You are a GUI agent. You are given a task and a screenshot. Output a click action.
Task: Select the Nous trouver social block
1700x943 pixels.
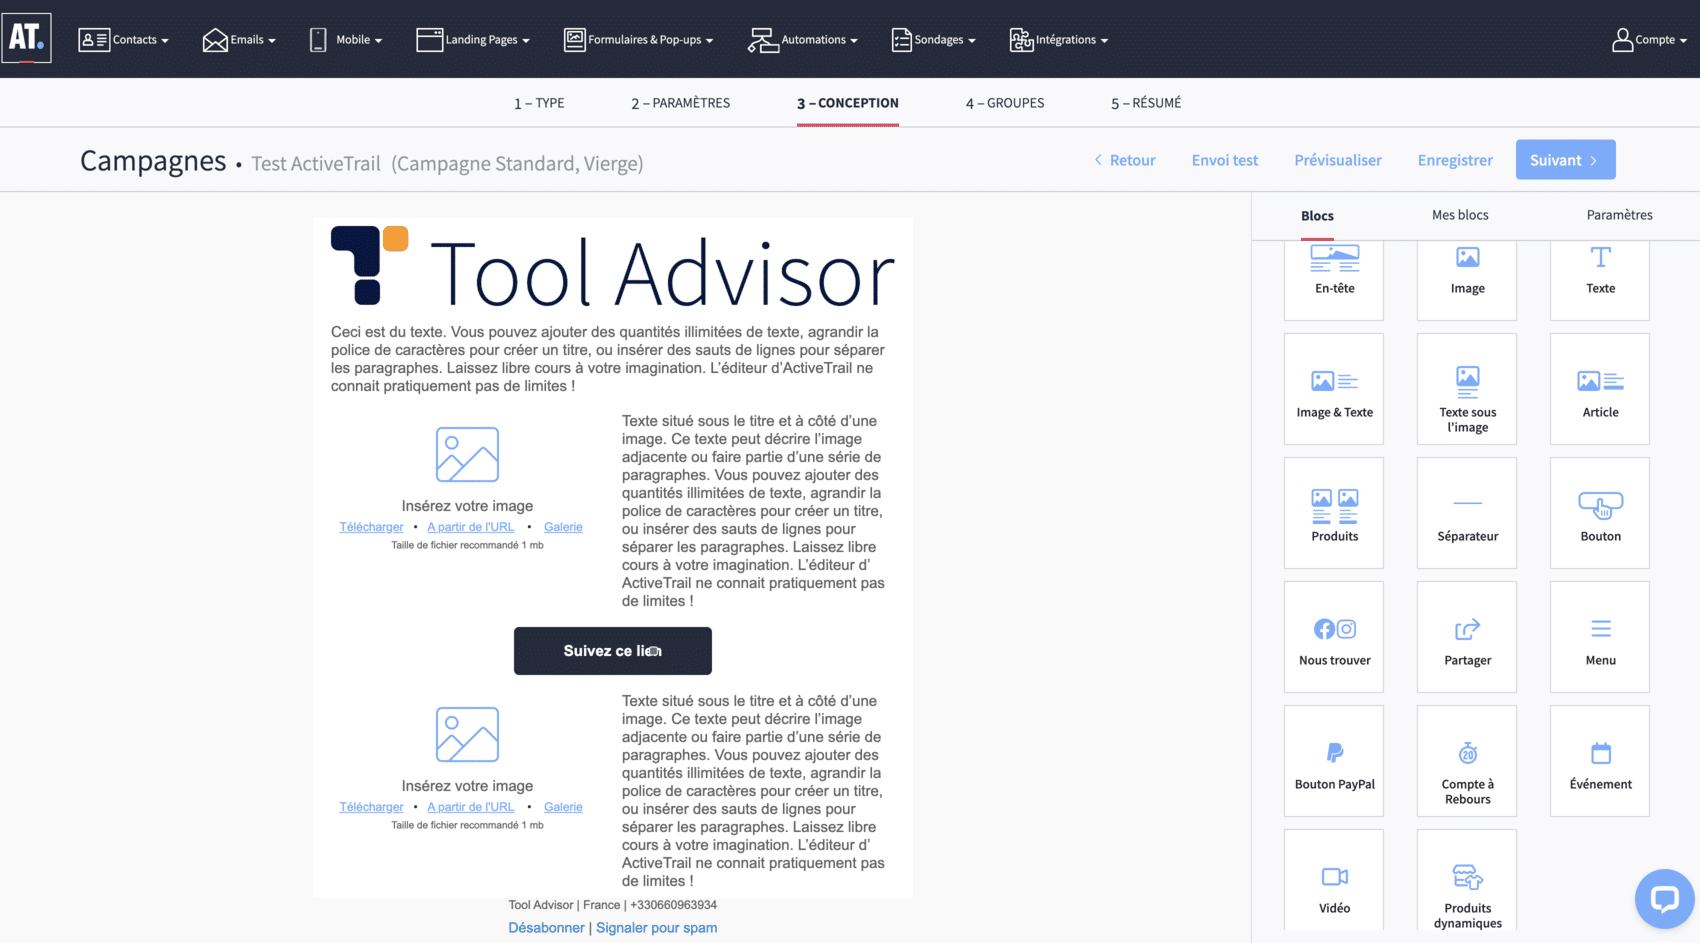click(1334, 637)
